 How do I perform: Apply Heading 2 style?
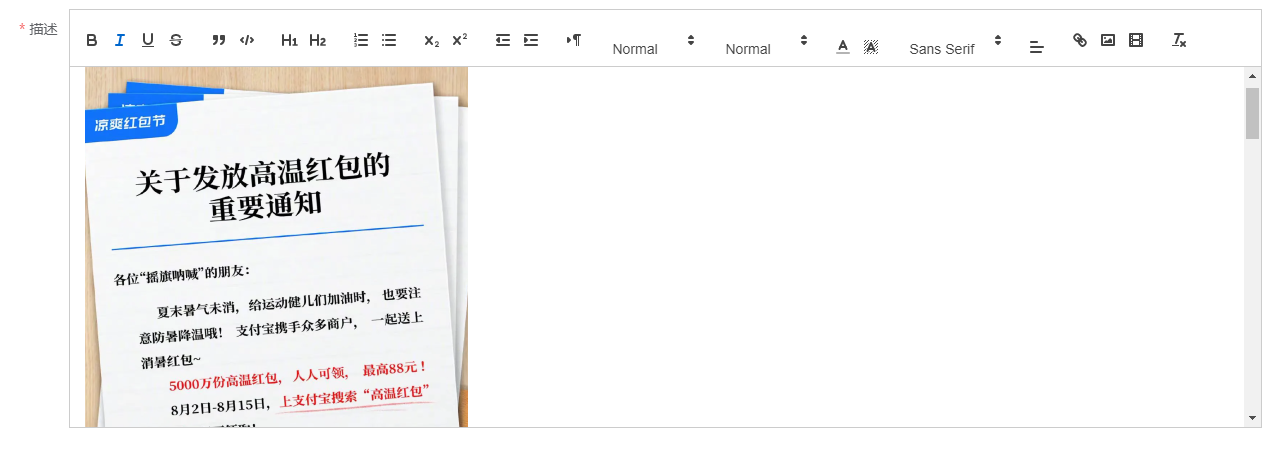(x=317, y=40)
